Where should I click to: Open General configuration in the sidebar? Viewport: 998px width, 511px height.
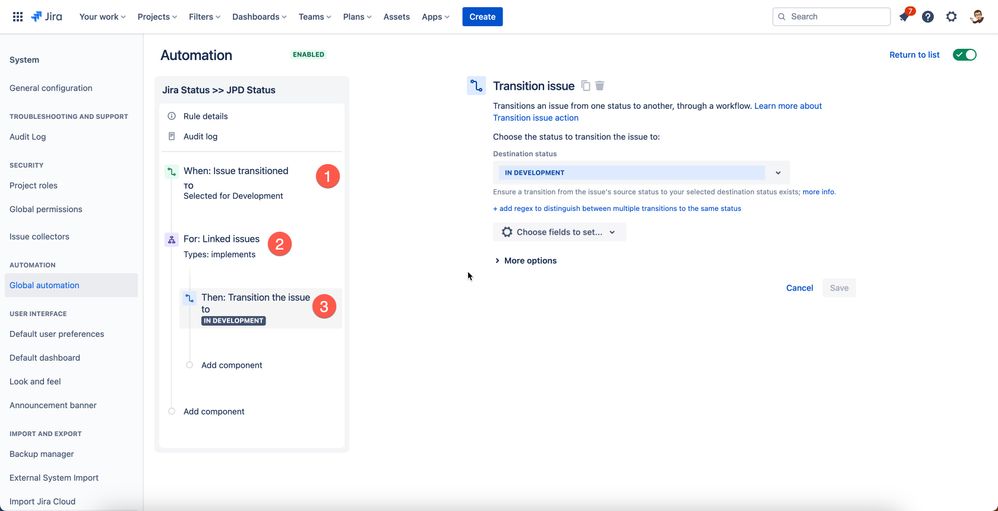pos(51,88)
